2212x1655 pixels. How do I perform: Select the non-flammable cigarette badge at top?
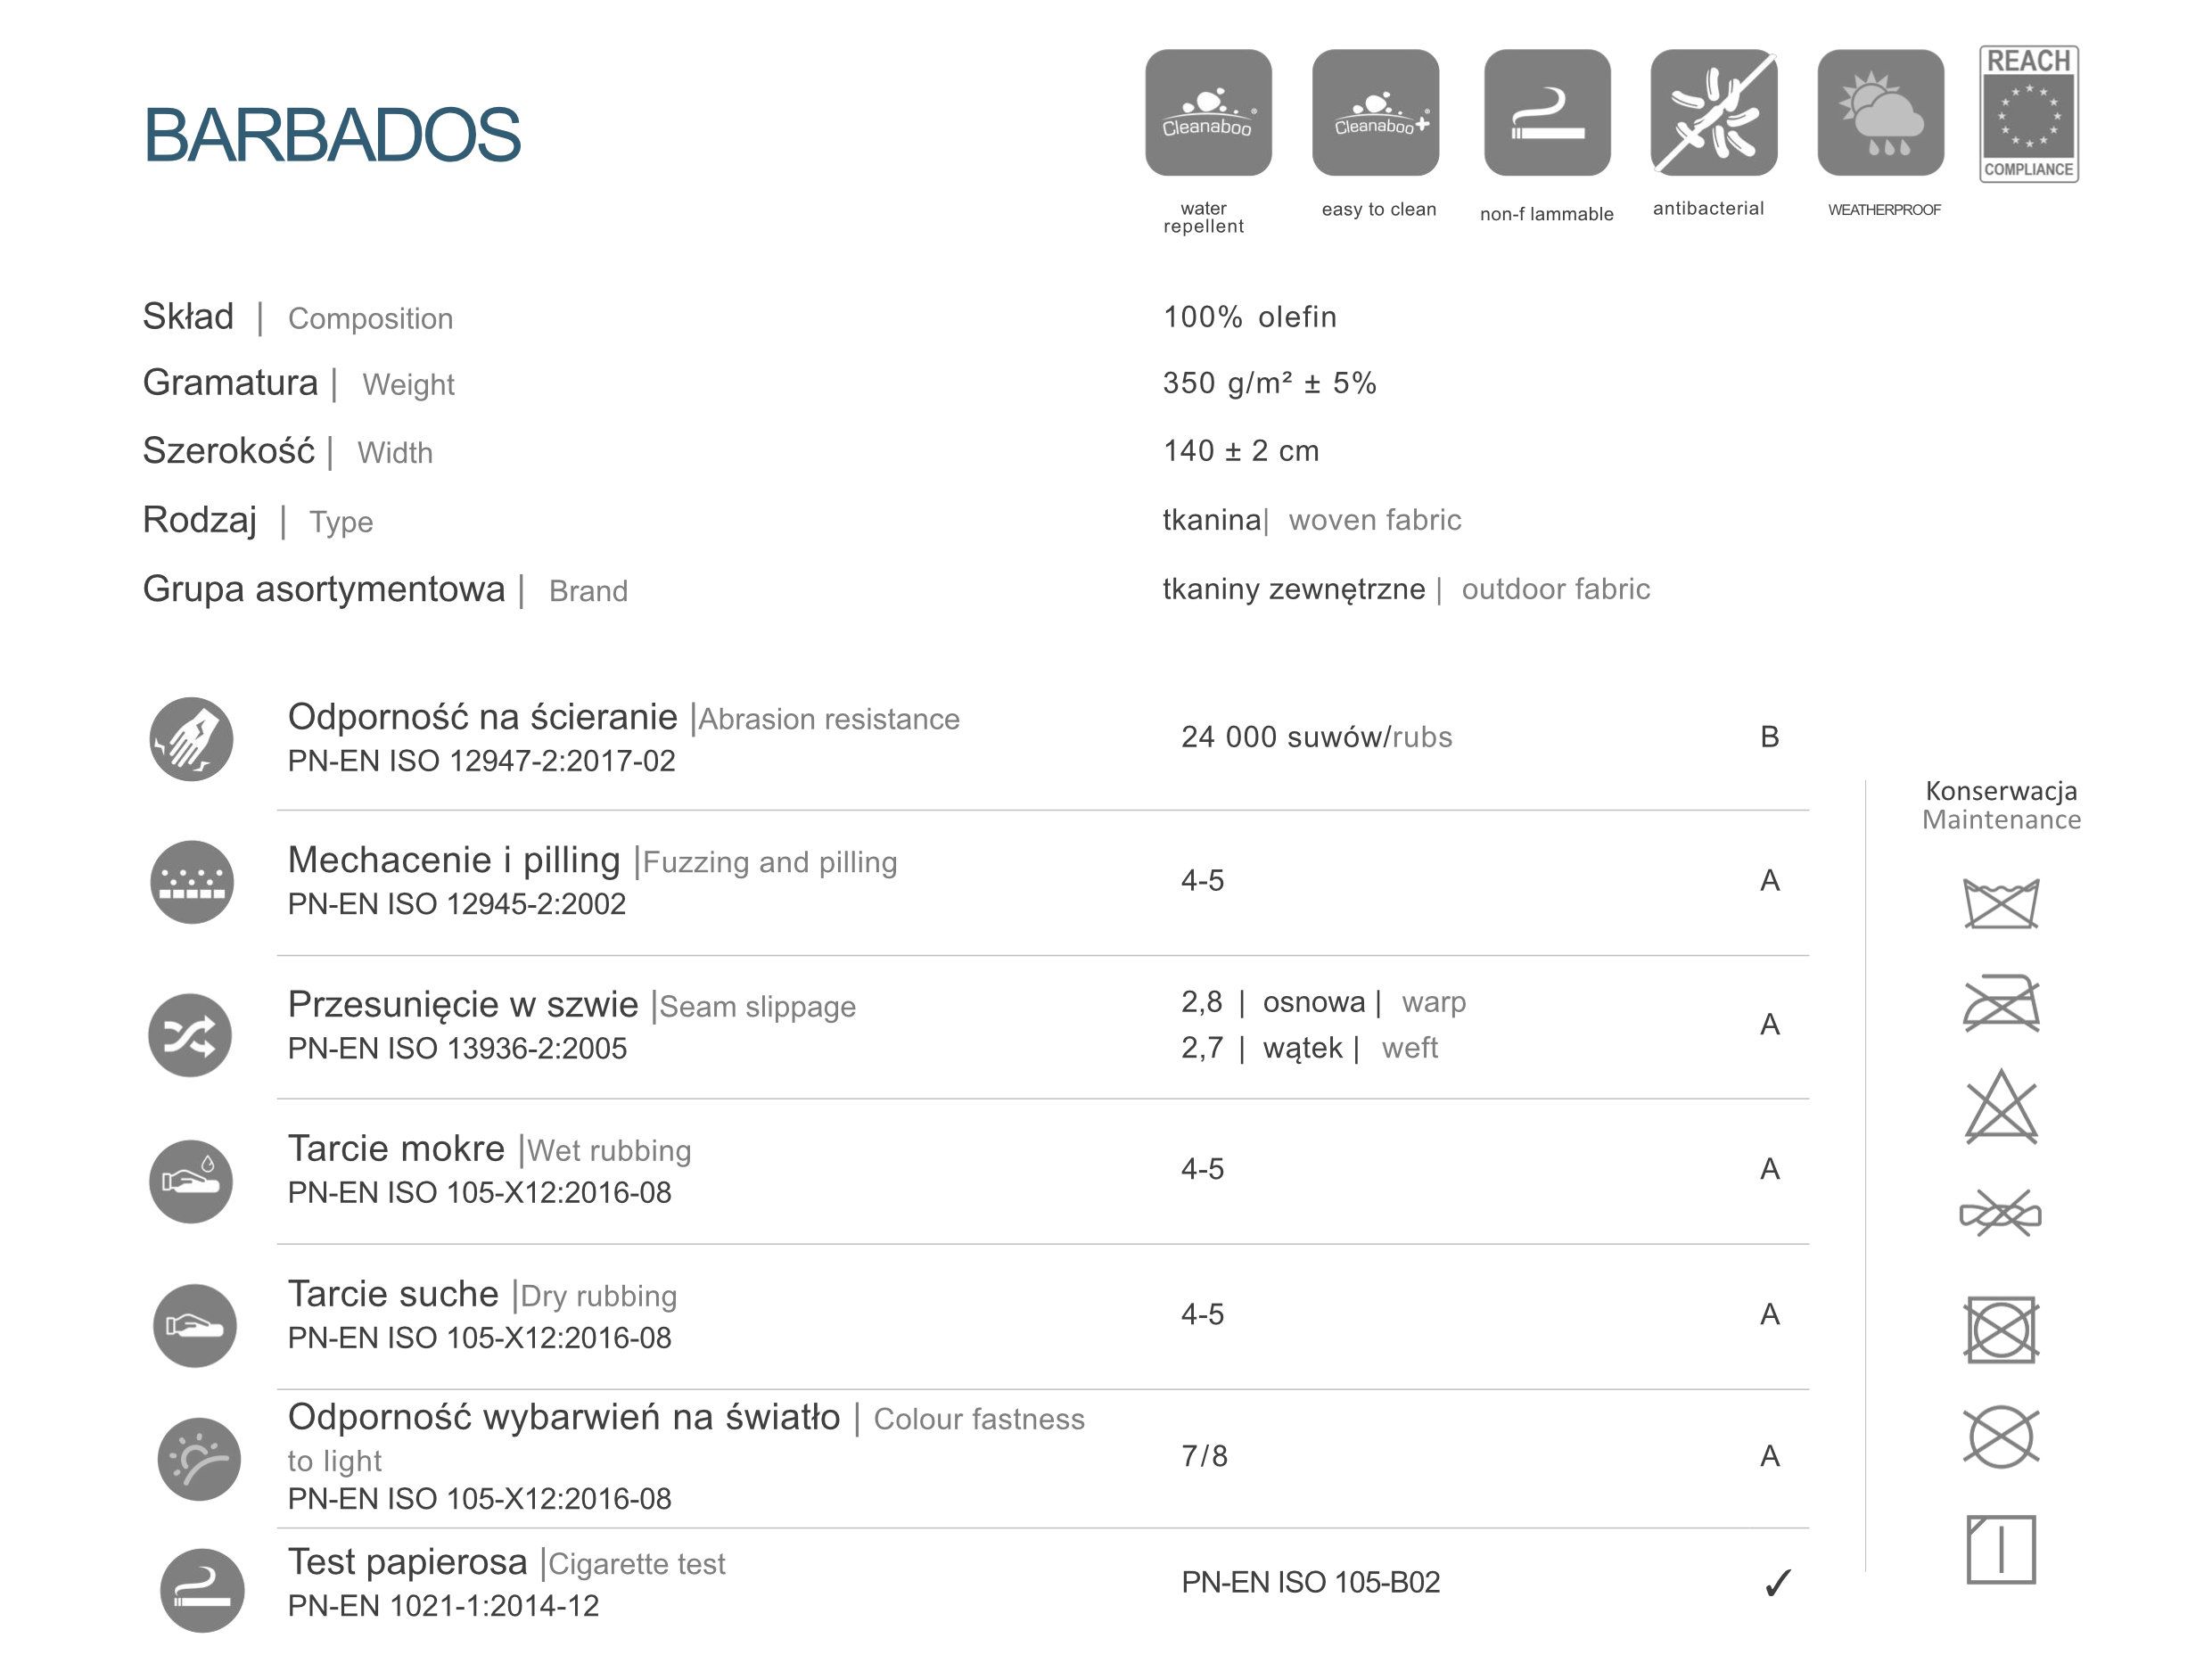(x=1547, y=113)
